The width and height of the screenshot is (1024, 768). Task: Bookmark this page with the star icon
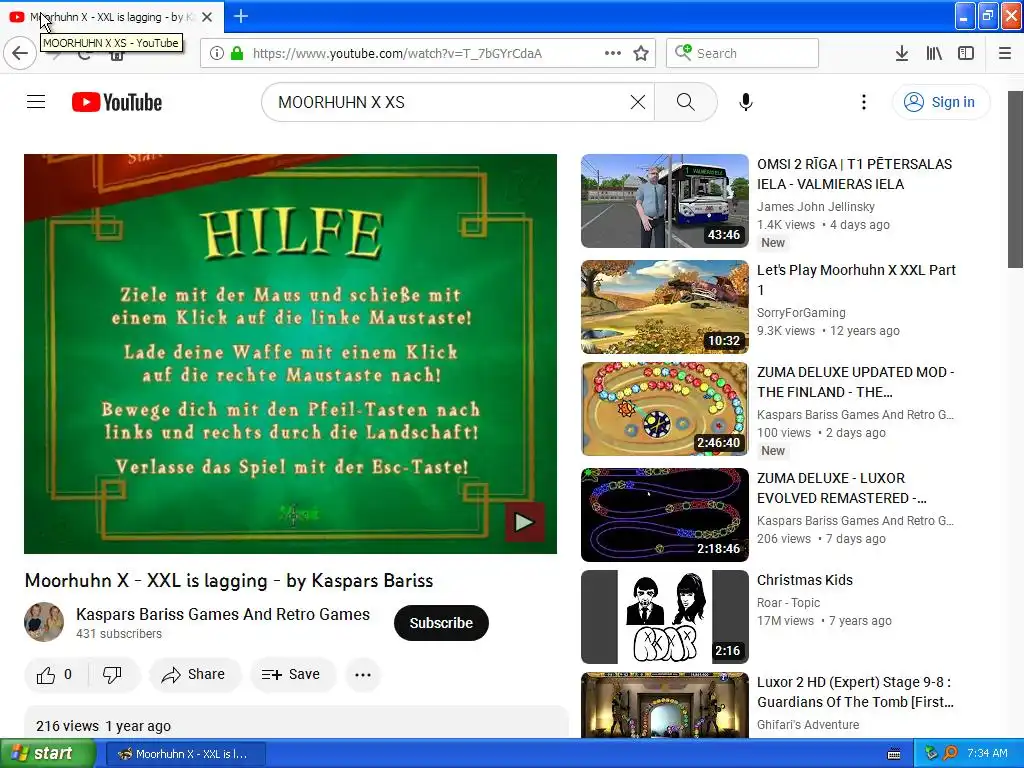[641, 53]
